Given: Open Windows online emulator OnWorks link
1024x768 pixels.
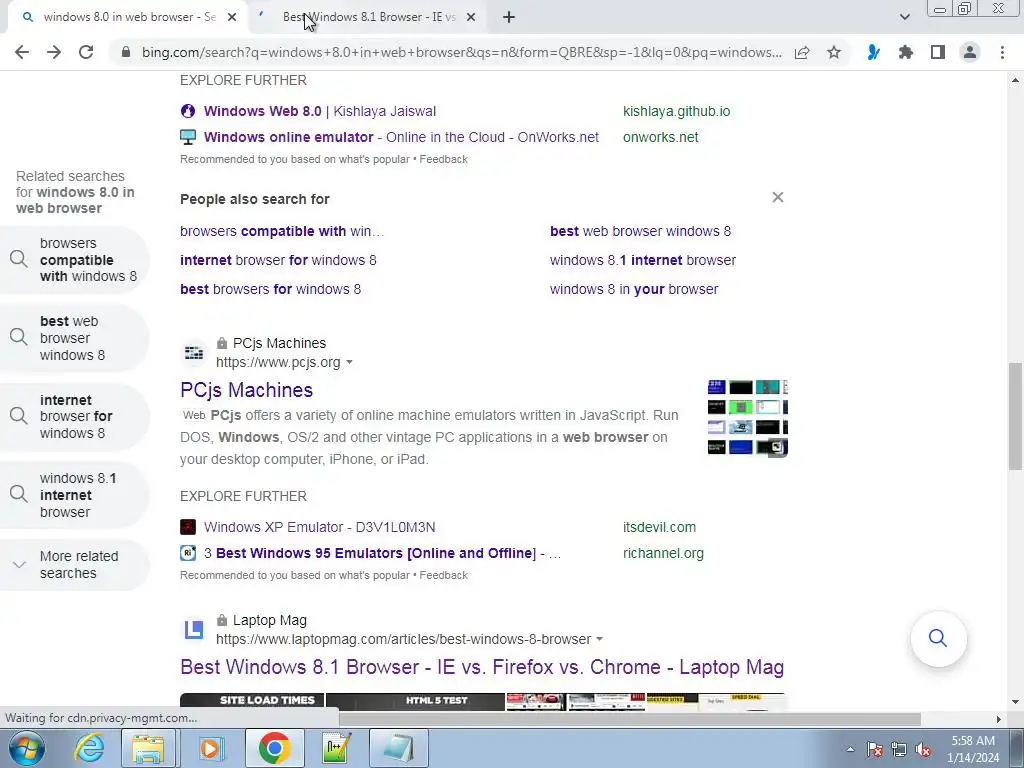Looking at the screenshot, I should [401, 137].
